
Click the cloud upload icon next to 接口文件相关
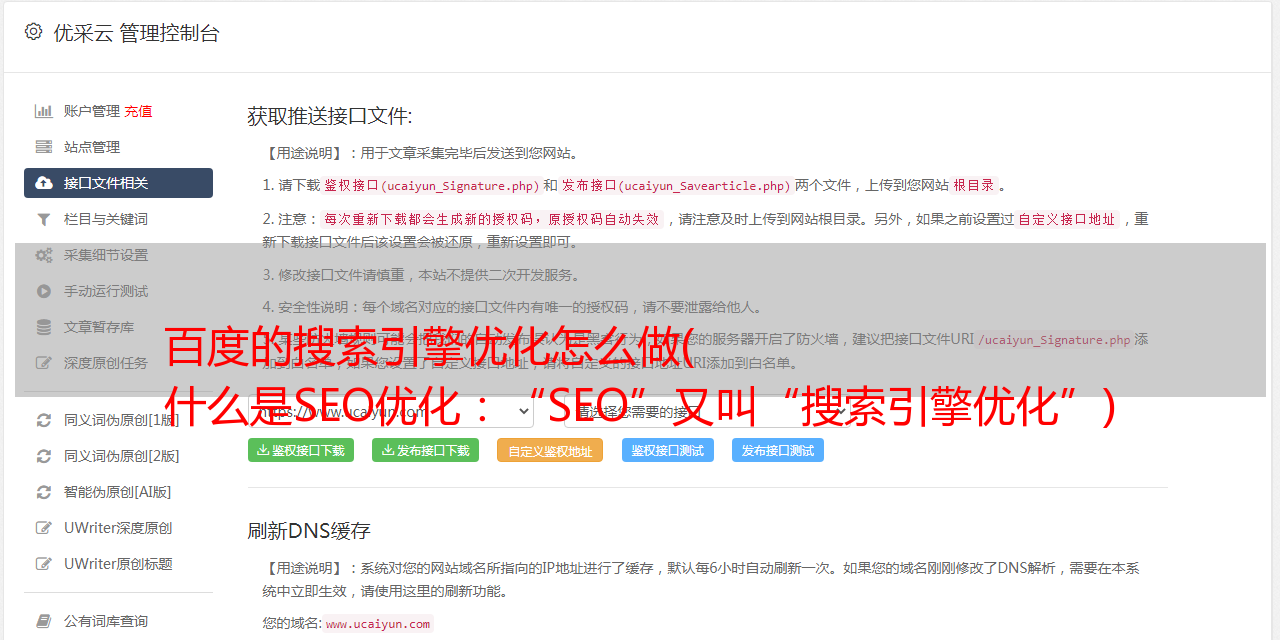(x=44, y=183)
